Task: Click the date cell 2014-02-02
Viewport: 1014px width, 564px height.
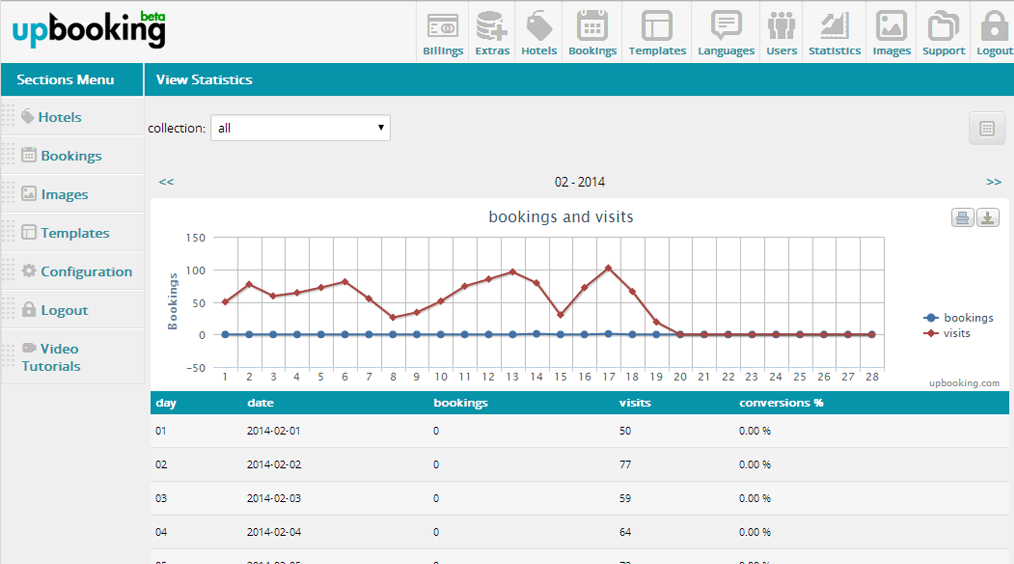Action: tap(274, 464)
